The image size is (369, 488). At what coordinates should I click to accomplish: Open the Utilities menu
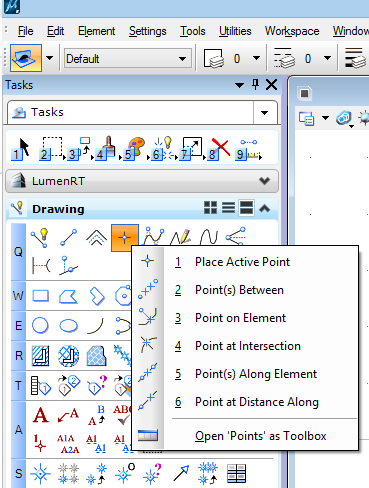point(235,31)
